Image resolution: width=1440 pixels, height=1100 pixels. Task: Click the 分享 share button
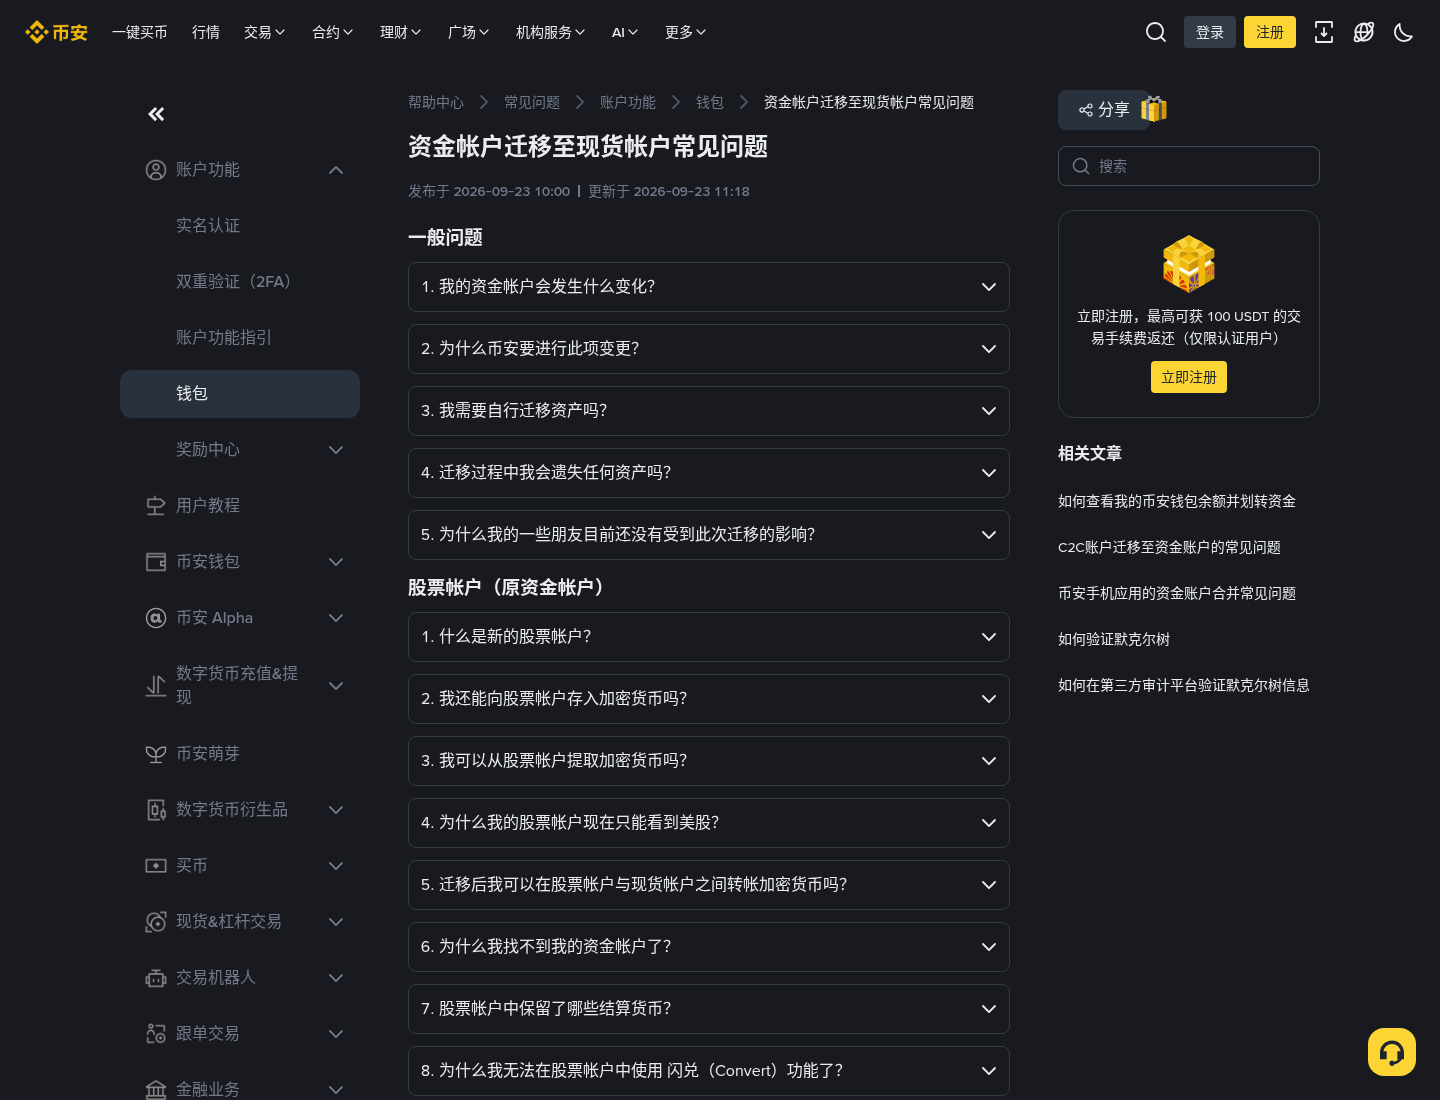coord(1104,110)
